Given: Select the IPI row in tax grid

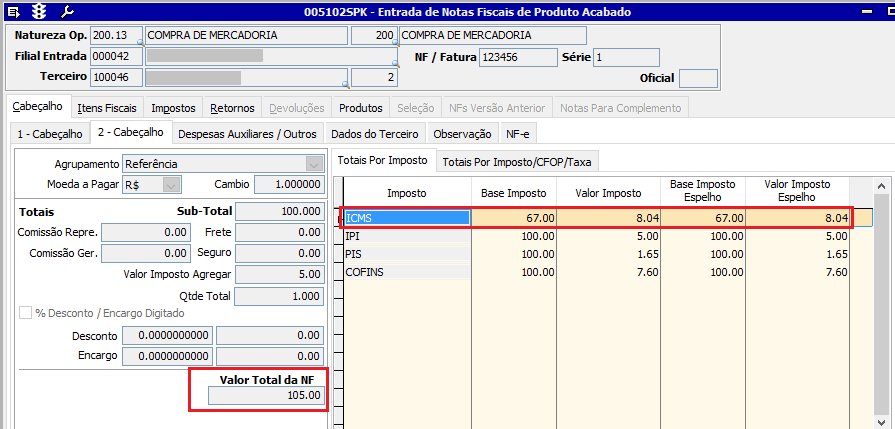Looking at the screenshot, I should [597, 236].
